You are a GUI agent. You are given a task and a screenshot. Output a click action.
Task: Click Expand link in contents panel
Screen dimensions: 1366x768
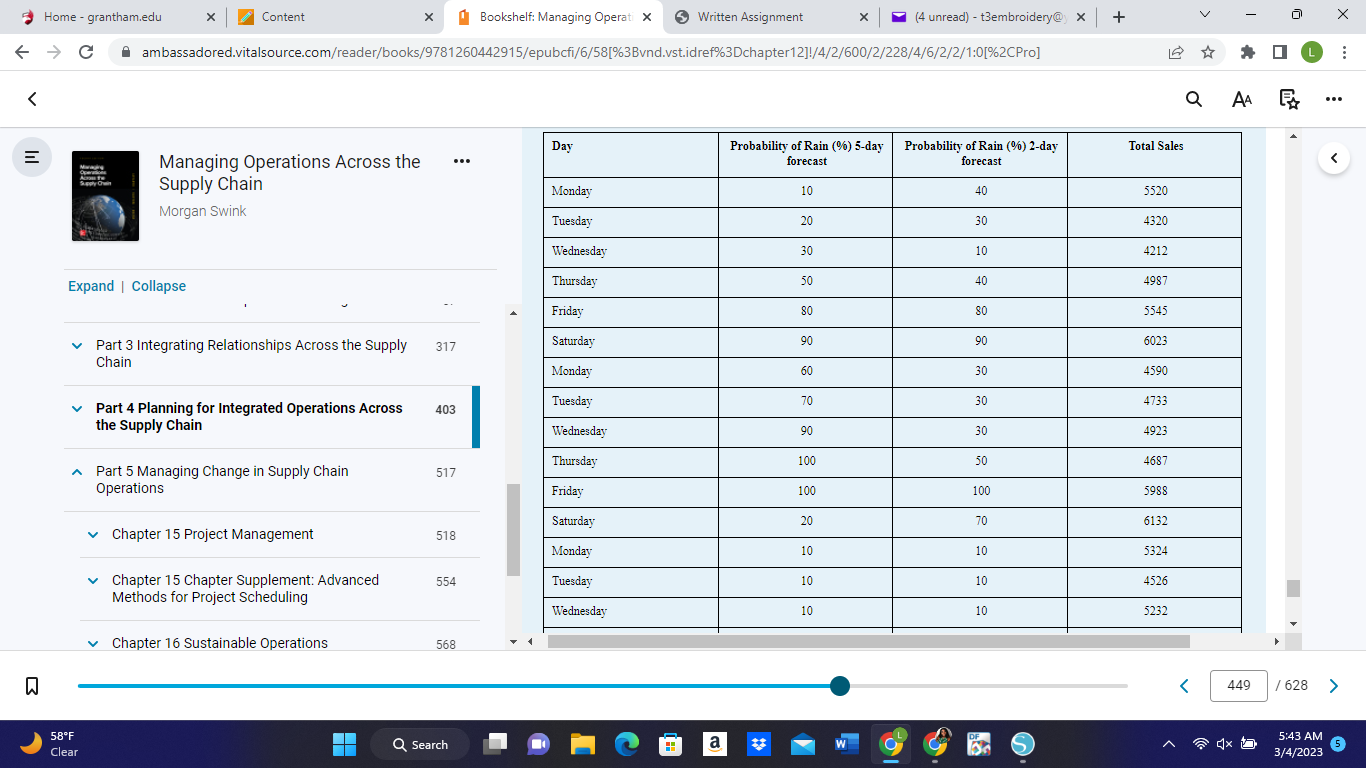pos(91,286)
